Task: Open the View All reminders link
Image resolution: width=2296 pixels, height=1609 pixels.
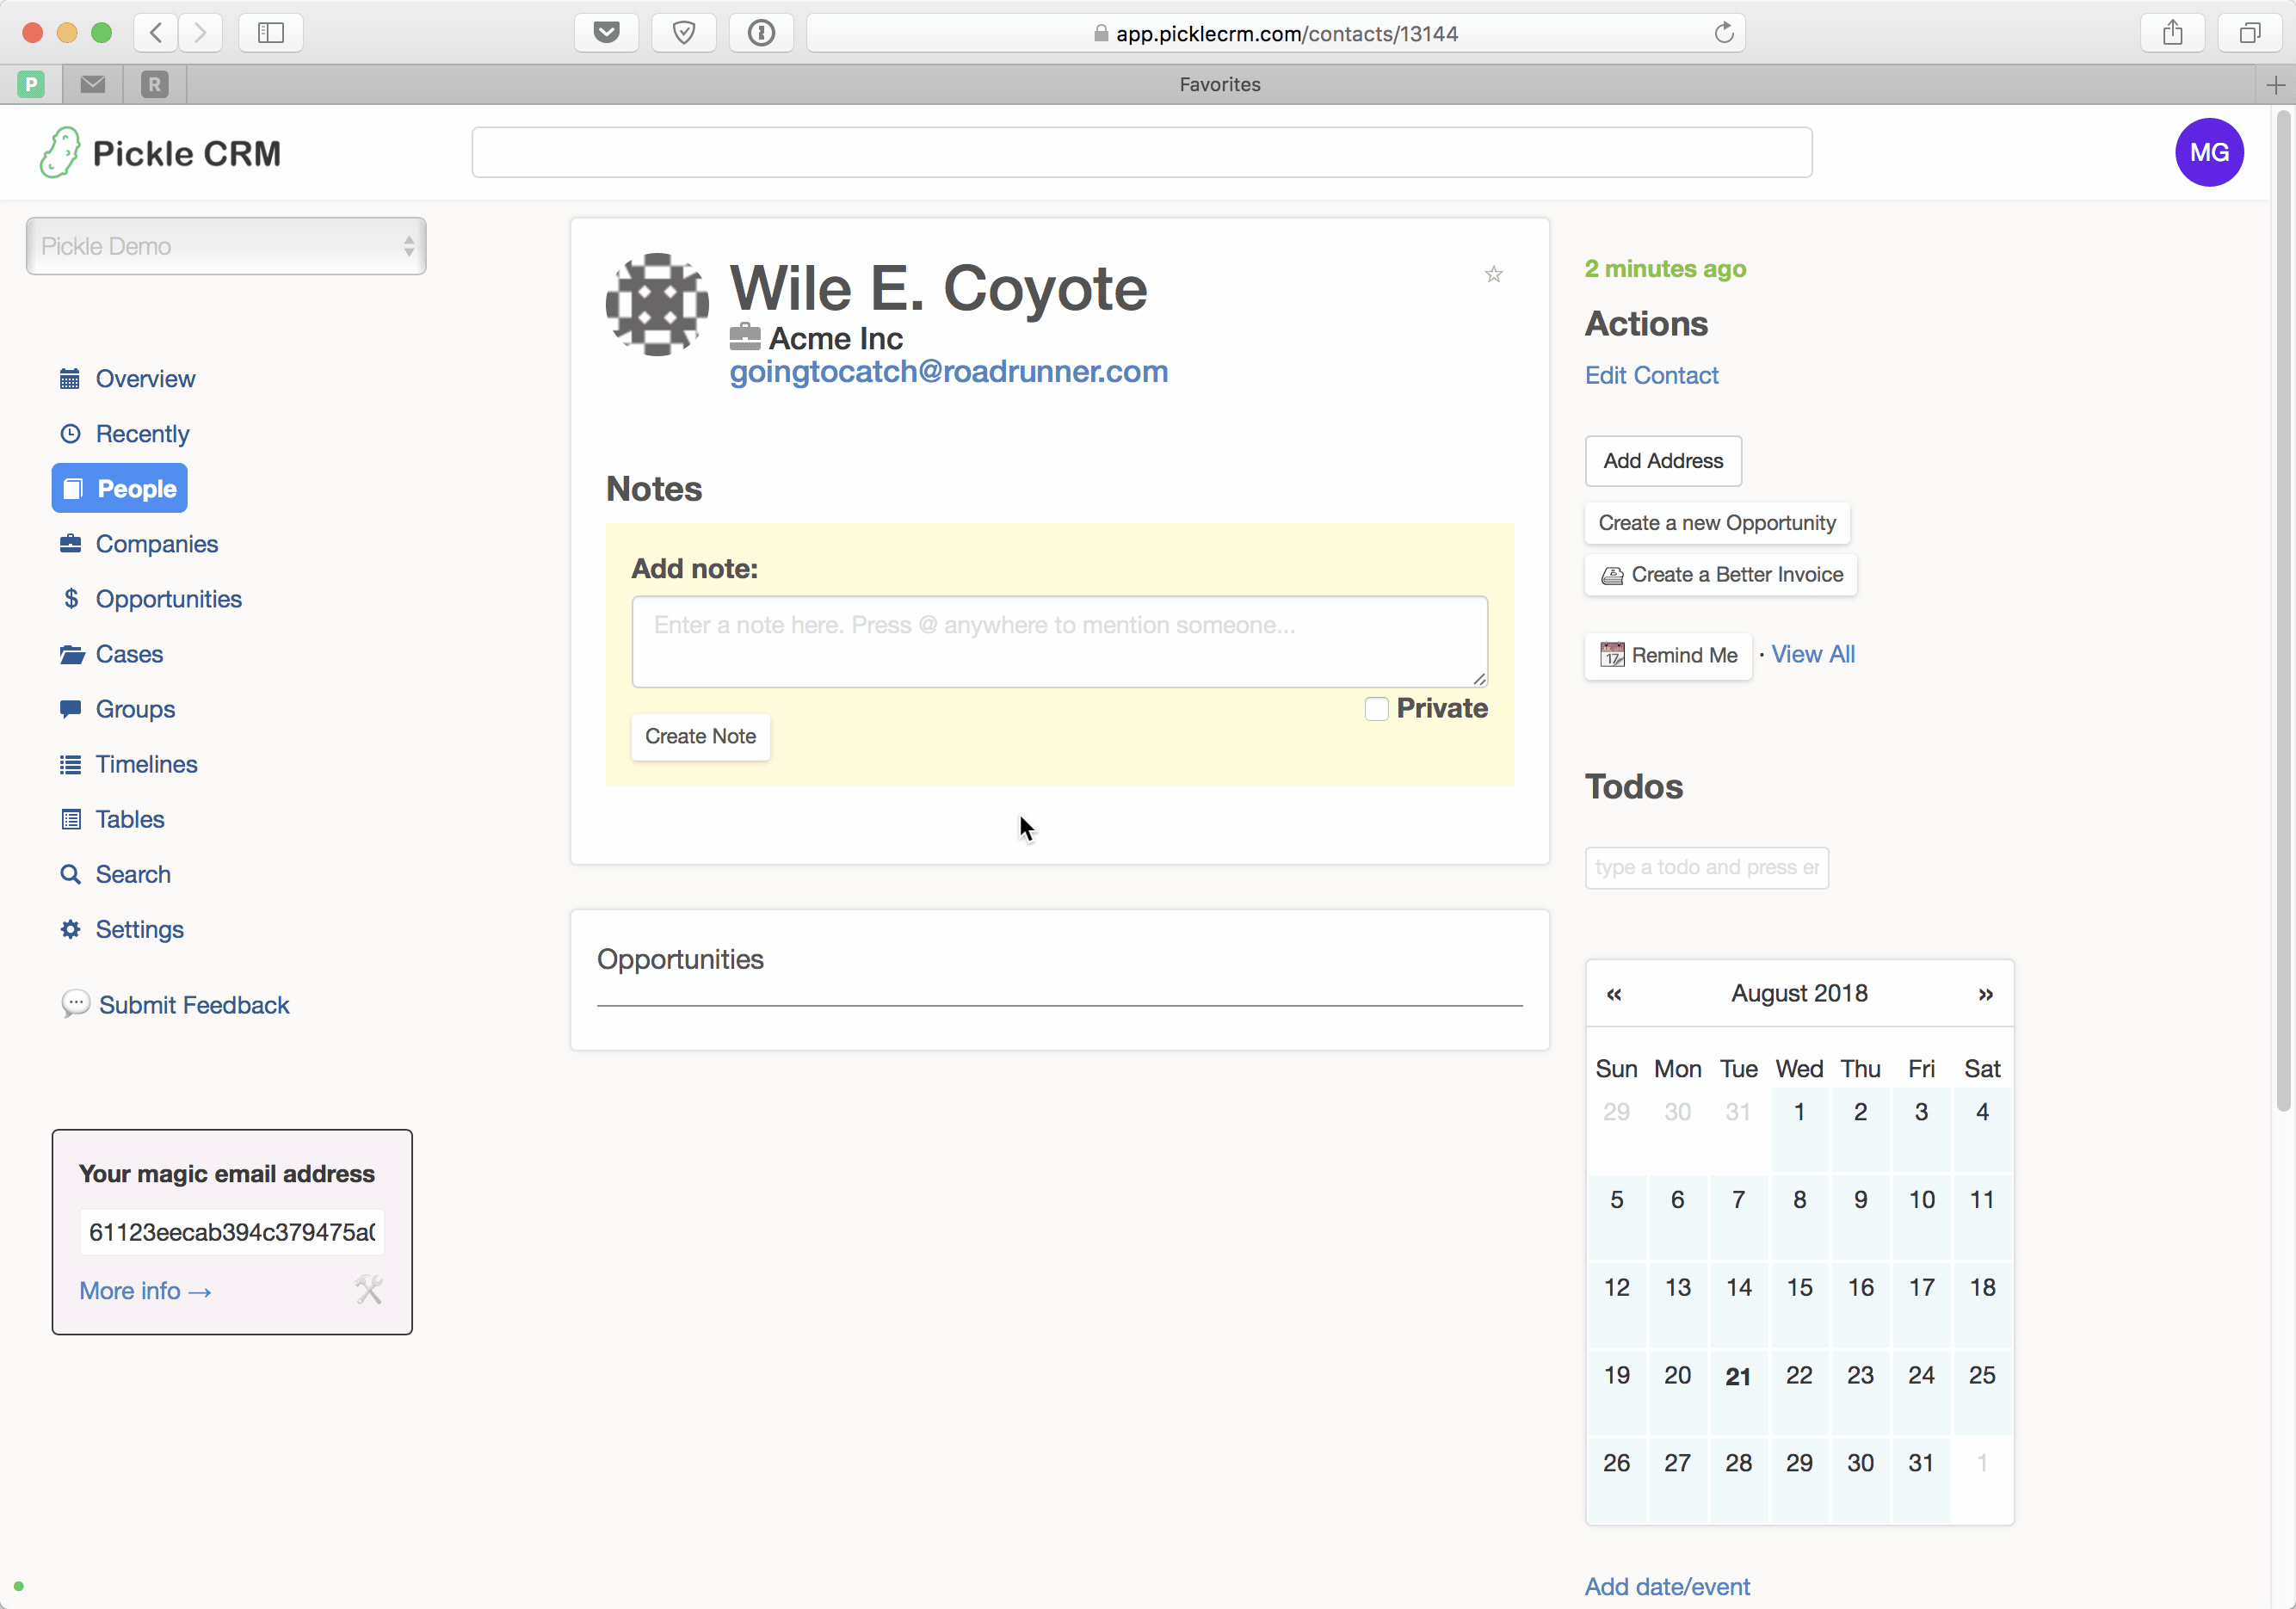Action: pos(1813,654)
